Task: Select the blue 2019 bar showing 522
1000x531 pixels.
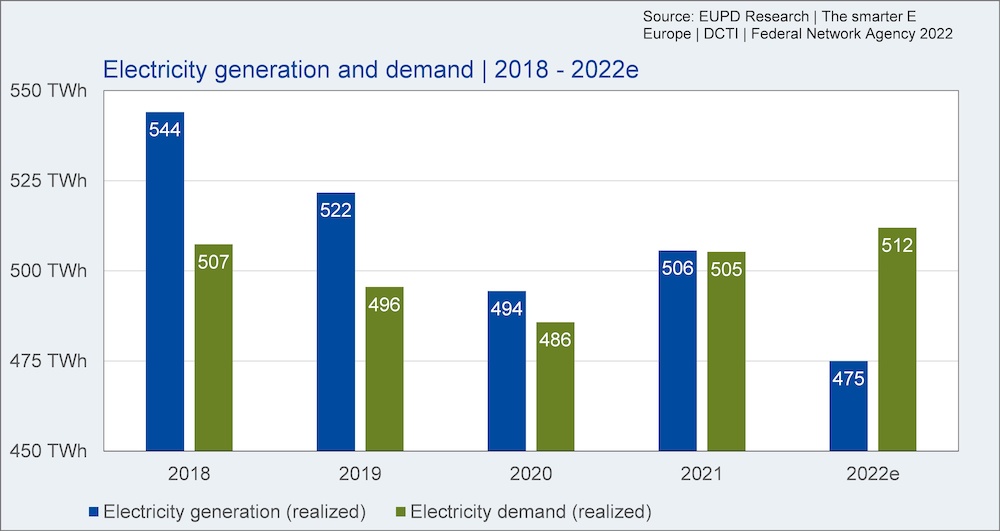Action: [335, 321]
